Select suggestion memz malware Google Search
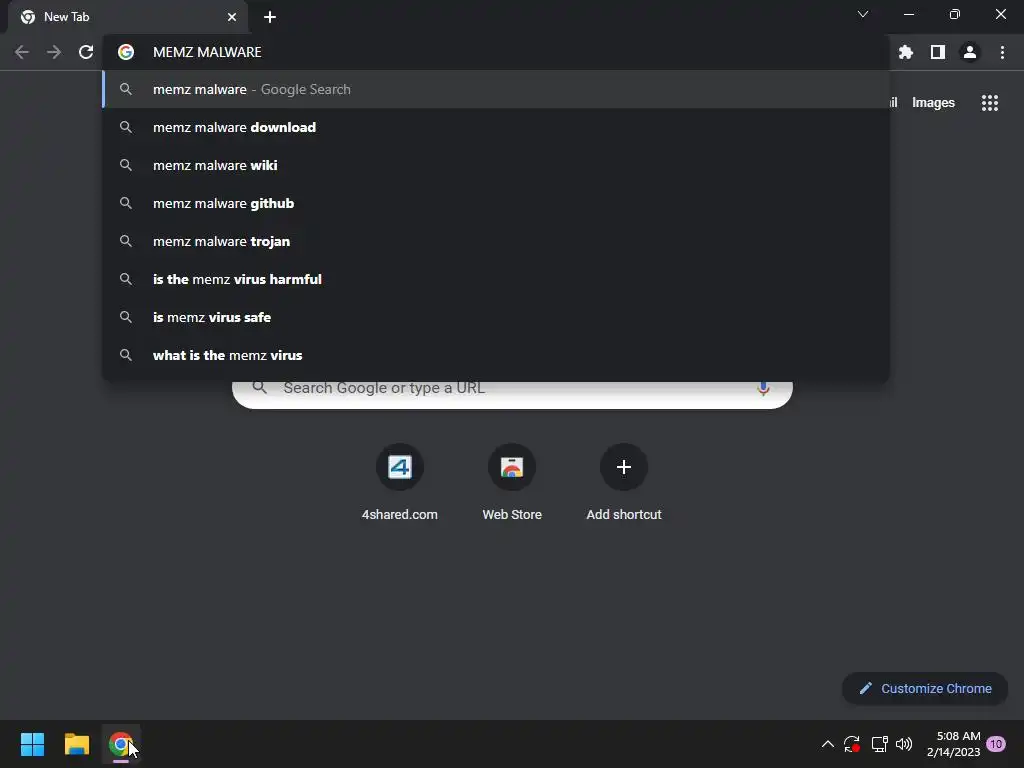The height and width of the screenshot is (768, 1024). coord(496,89)
